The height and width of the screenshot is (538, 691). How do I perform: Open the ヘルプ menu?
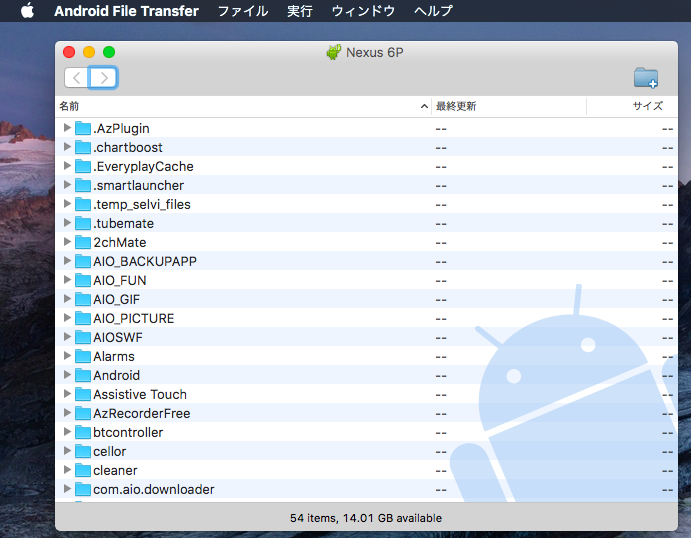[433, 11]
